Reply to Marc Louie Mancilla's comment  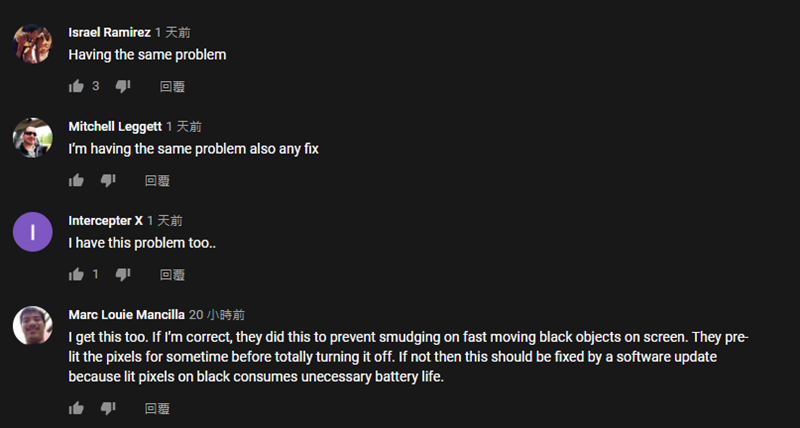(x=157, y=408)
